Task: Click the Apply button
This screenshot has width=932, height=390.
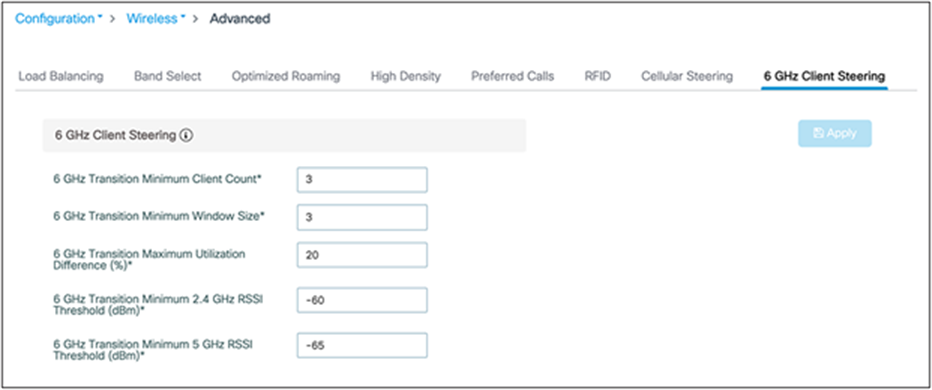Action: 835,133
